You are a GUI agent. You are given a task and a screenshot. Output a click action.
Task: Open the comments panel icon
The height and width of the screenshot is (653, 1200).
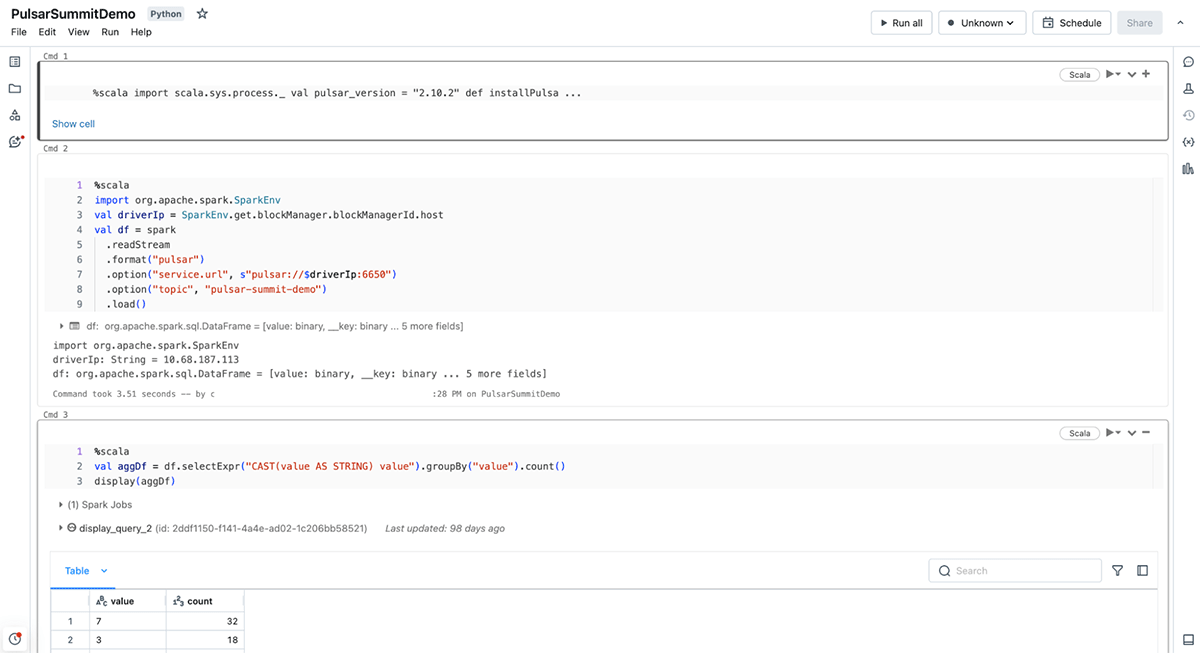1188,62
